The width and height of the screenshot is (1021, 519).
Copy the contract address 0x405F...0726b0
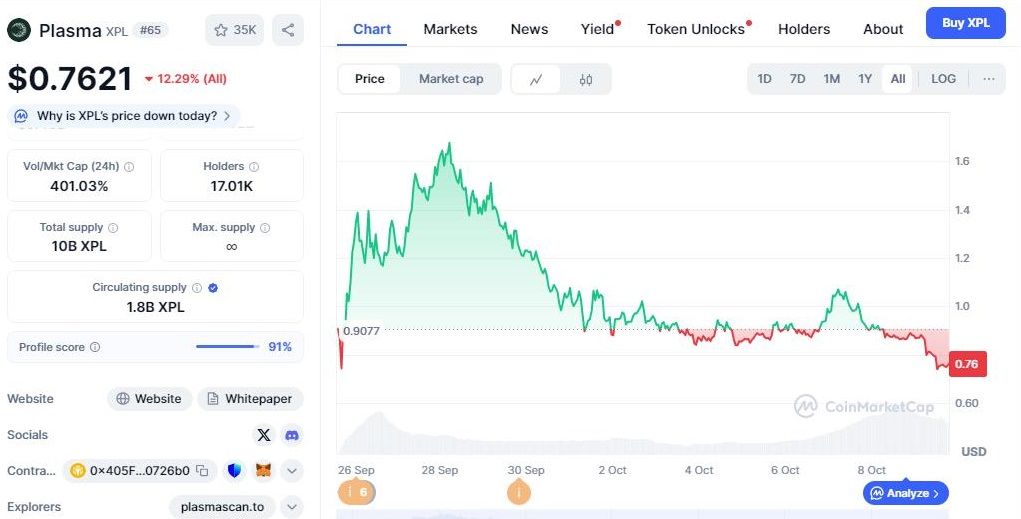pyautogui.click(x=202, y=470)
